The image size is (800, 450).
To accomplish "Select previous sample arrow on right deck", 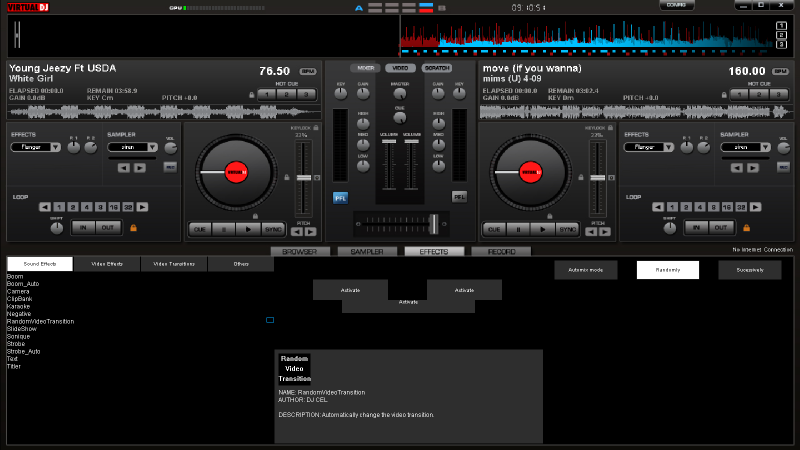I will (x=737, y=167).
